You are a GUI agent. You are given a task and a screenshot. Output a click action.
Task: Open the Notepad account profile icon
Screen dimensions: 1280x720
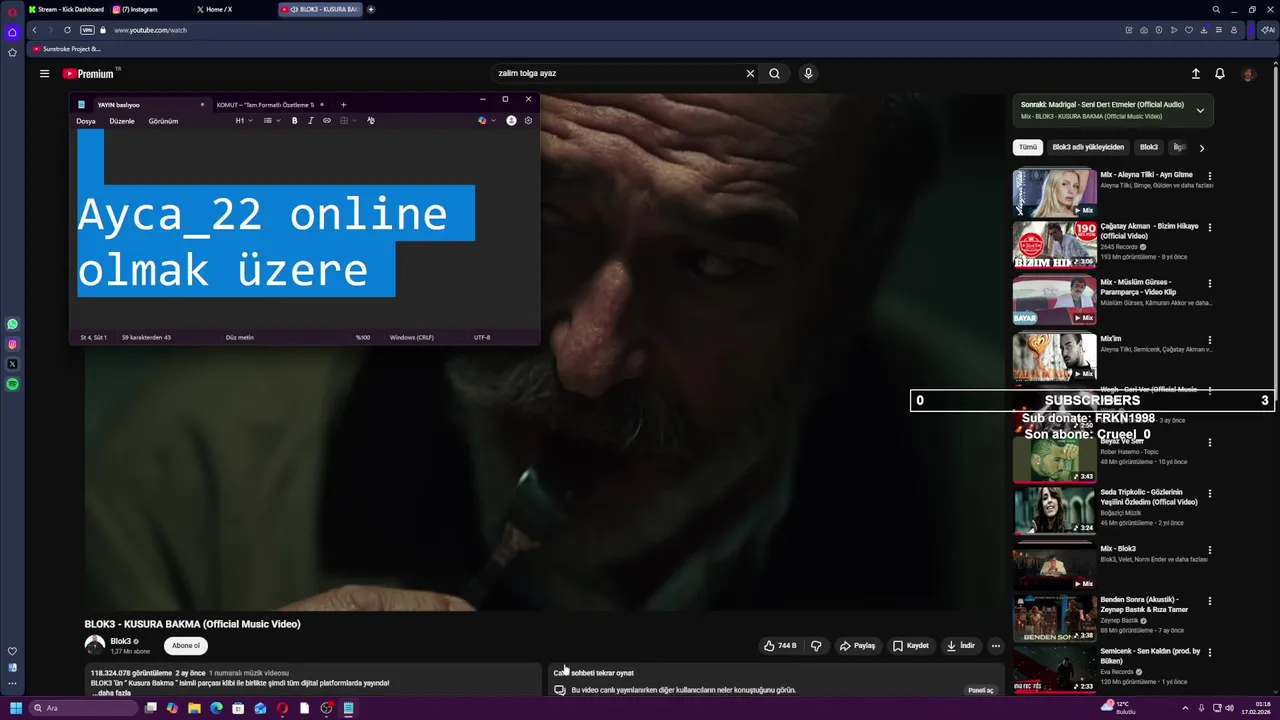click(511, 121)
